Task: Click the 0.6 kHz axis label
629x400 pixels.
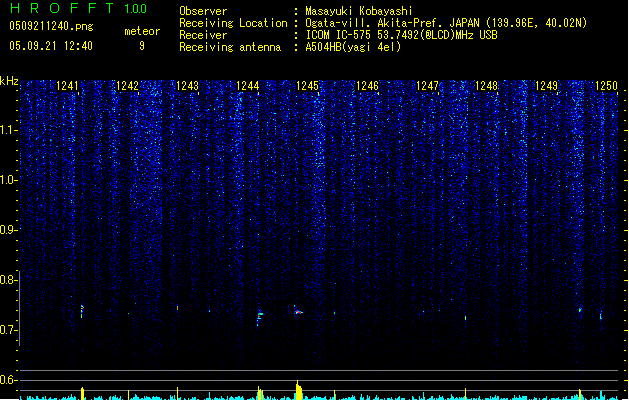Action: click(x=8, y=380)
